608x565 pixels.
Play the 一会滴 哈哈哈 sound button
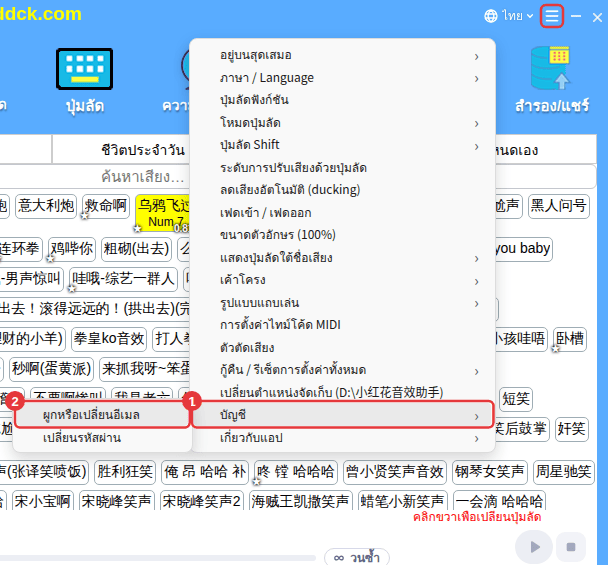[499, 501]
